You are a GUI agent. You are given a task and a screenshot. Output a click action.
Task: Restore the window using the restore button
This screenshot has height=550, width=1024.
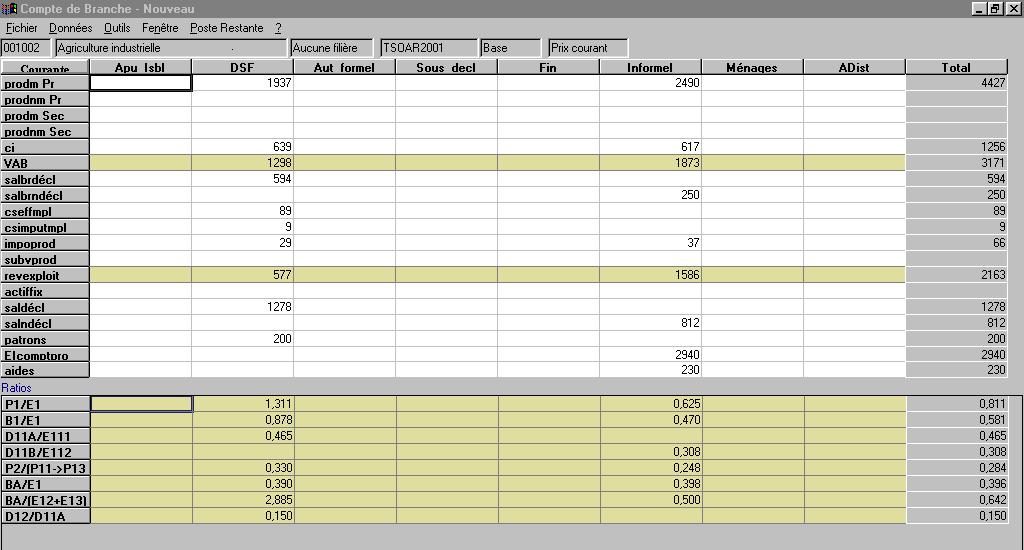995,8
